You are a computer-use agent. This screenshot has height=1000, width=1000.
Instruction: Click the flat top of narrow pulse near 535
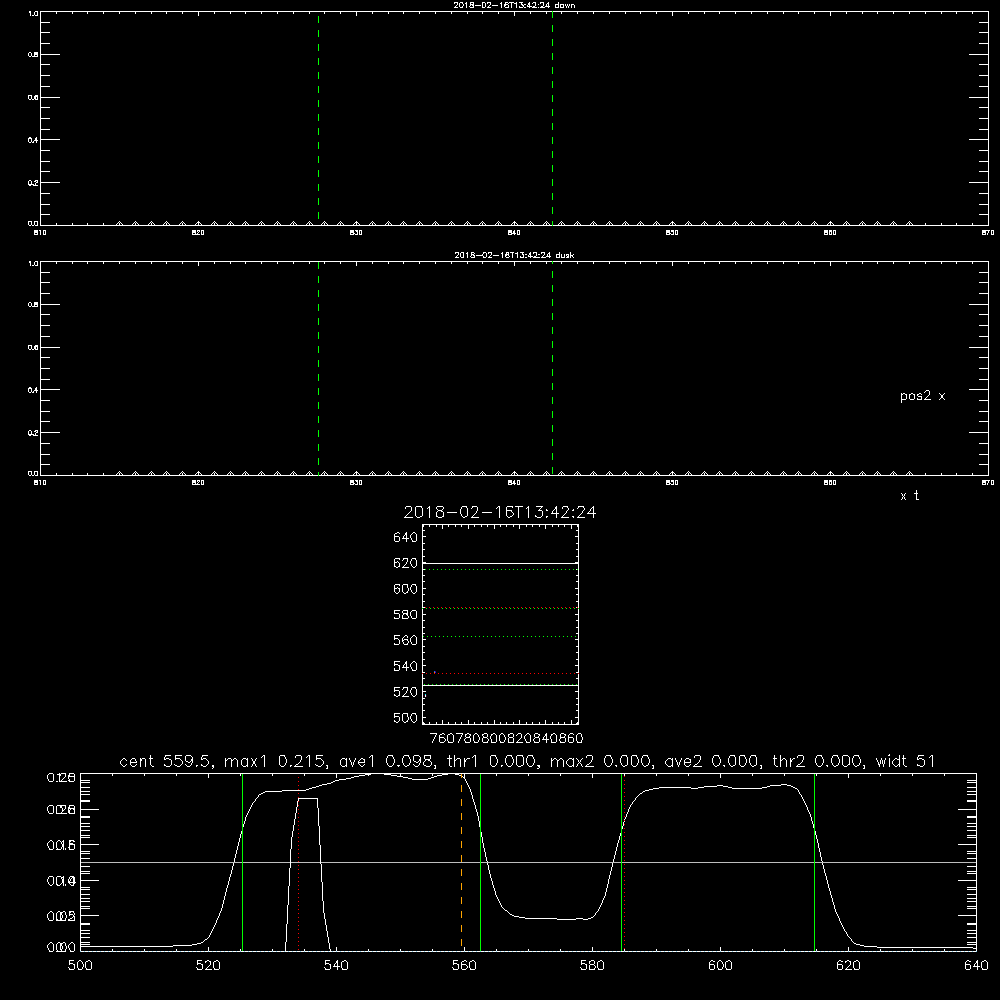pos(307,798)
